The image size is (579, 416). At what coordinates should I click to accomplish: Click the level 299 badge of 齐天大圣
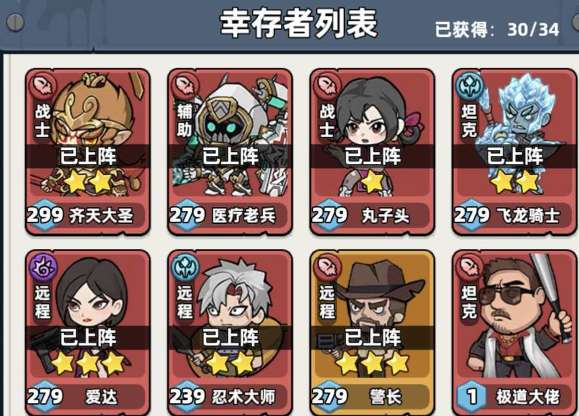[45, 215]
